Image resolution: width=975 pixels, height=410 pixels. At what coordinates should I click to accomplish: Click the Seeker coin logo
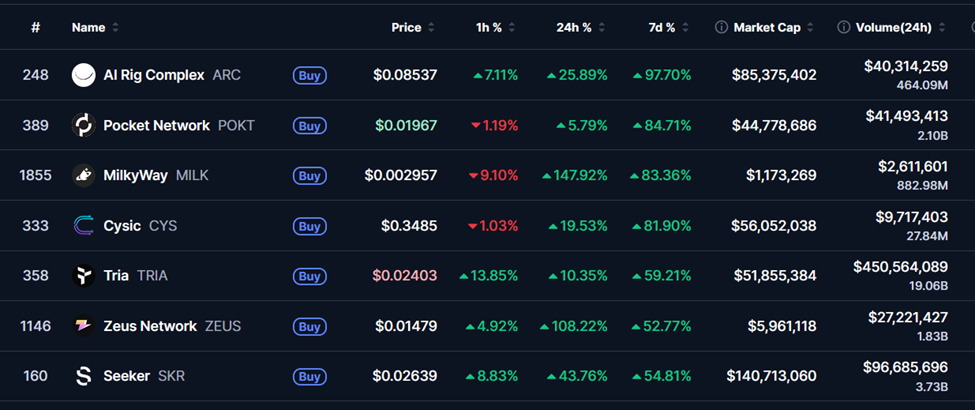[84, 376]
